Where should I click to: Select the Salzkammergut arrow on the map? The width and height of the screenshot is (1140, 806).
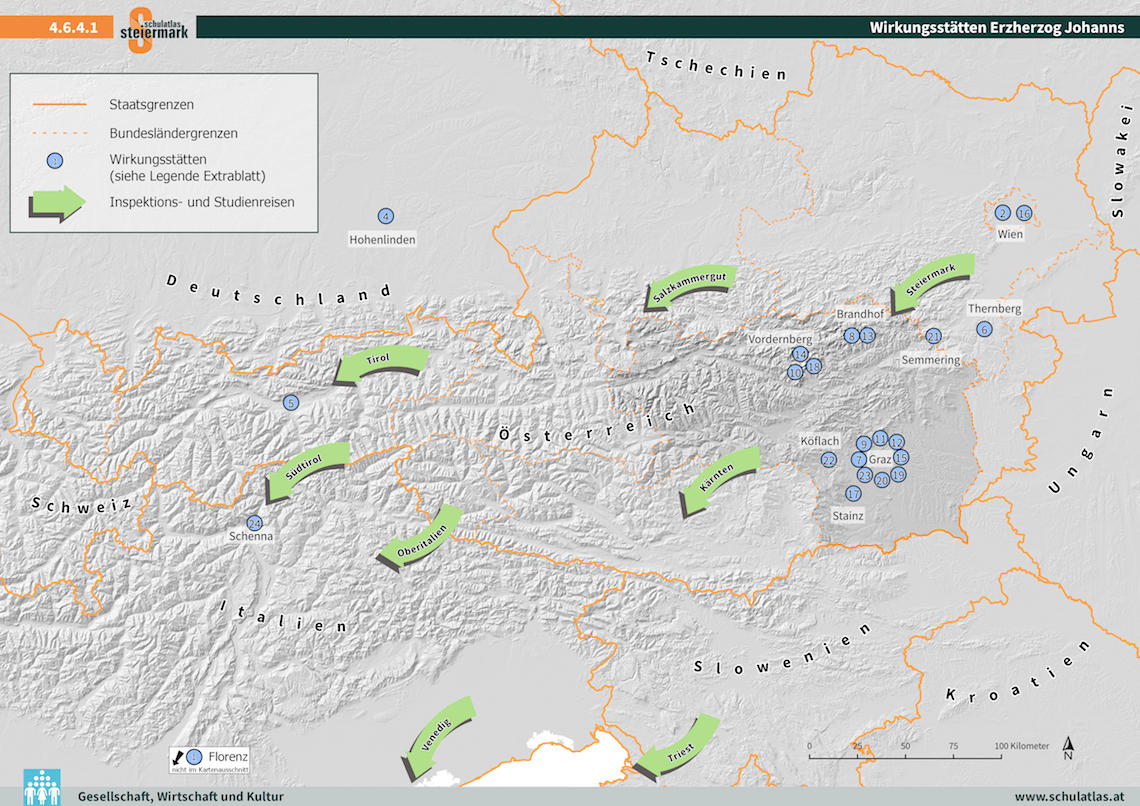(x=688, y=288)
